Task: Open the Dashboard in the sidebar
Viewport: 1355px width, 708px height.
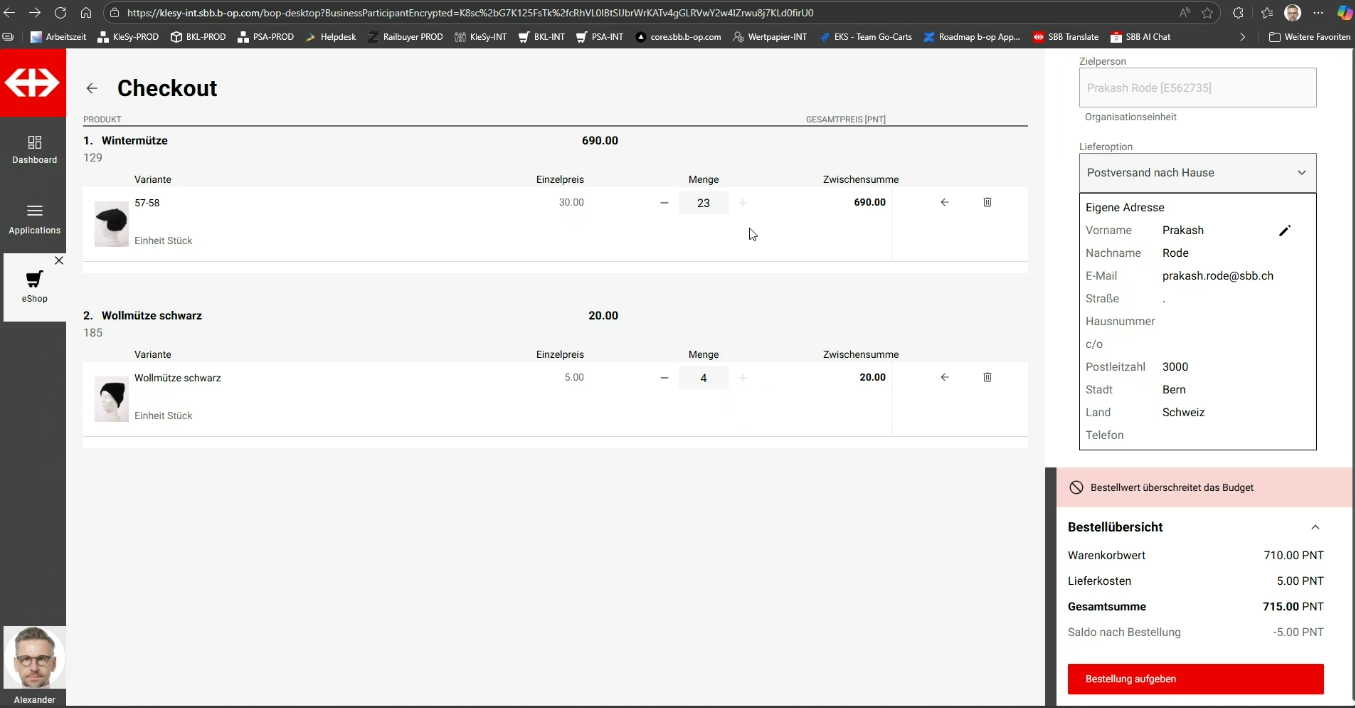Action: coord(34,149)
